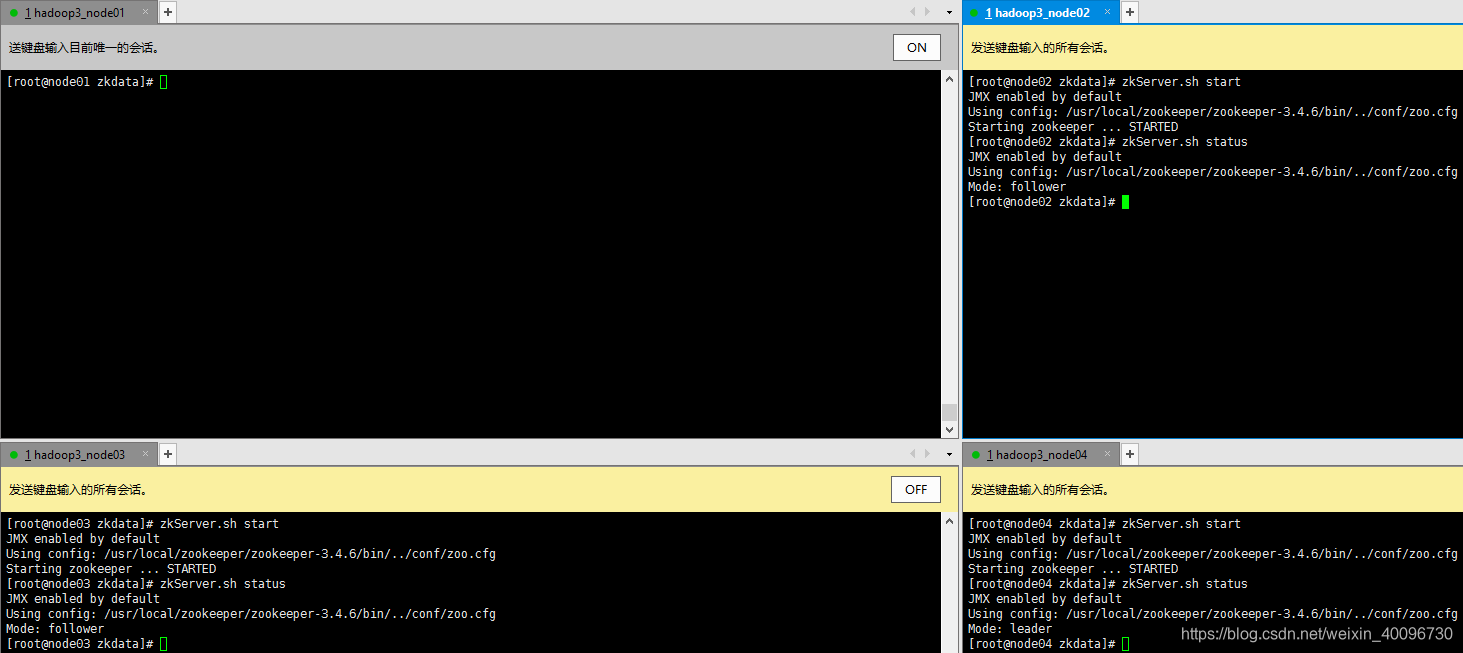Close the hadoop3_node04 tab with its X
1463x653 pixels.
(x=1107, y=455)
